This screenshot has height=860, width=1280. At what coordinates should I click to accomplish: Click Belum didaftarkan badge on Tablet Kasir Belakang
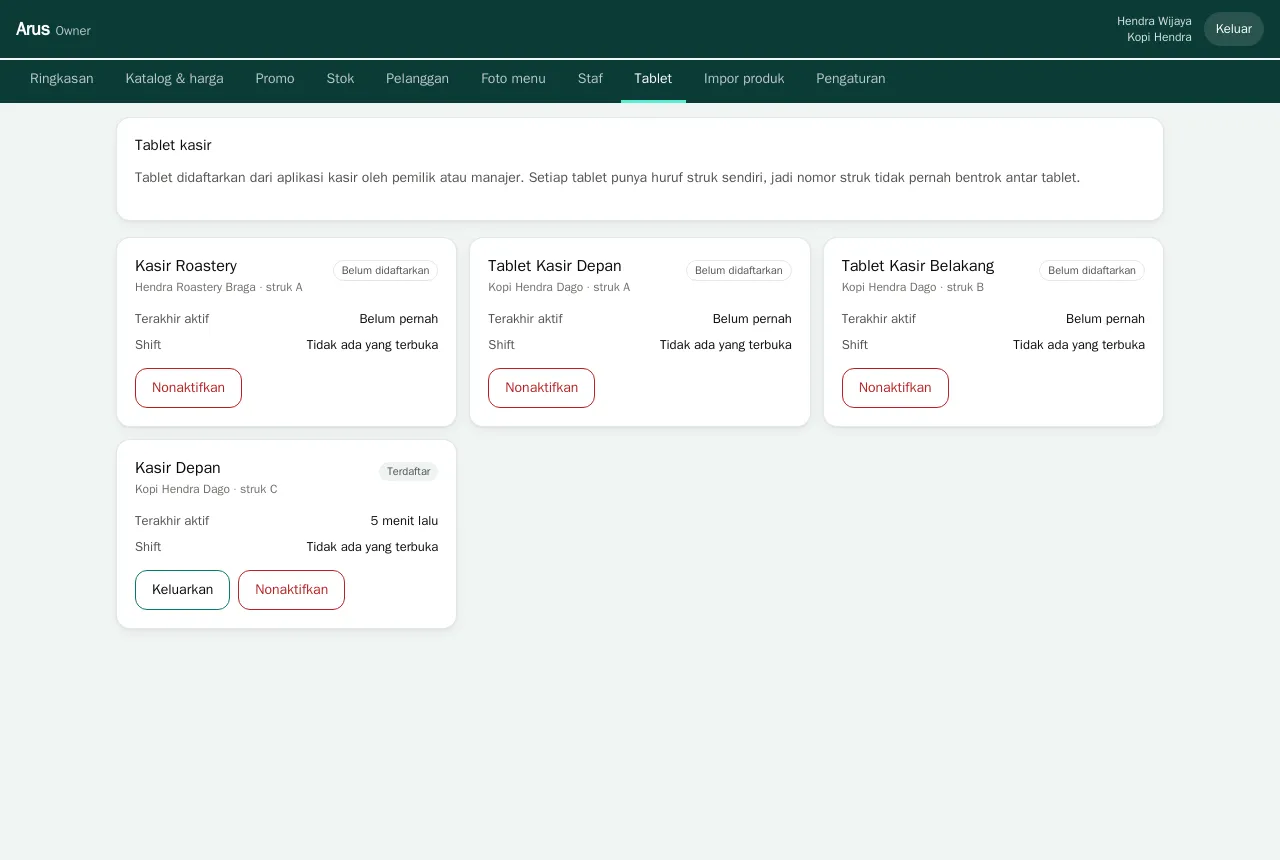pyautogui.click(x=1092, y=270)
